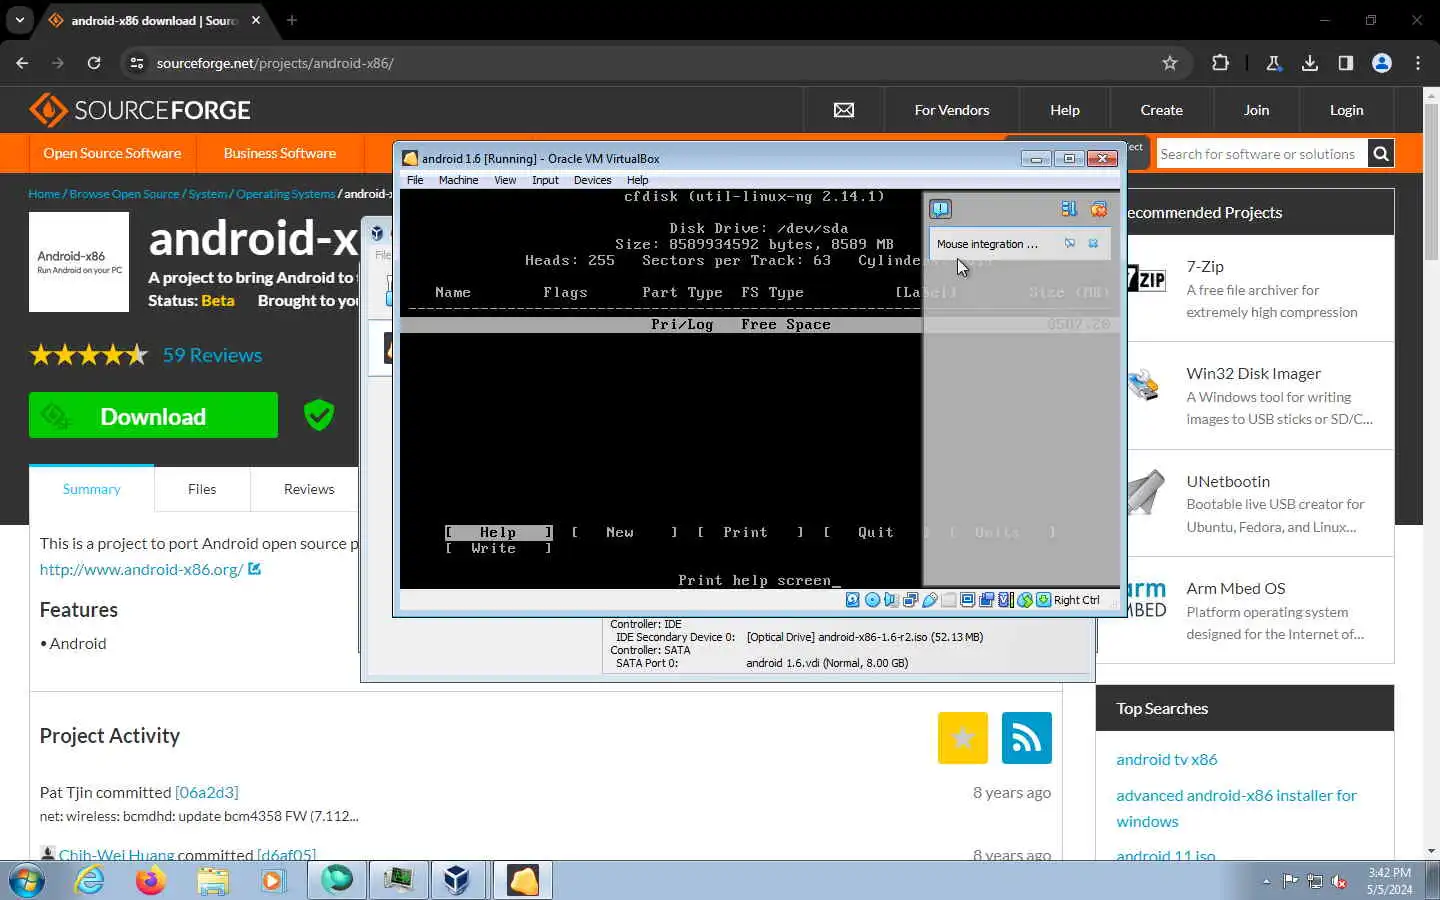Open the UNetbootin recommended project
Screen dimensions: 1440x900
[1228, 481]
